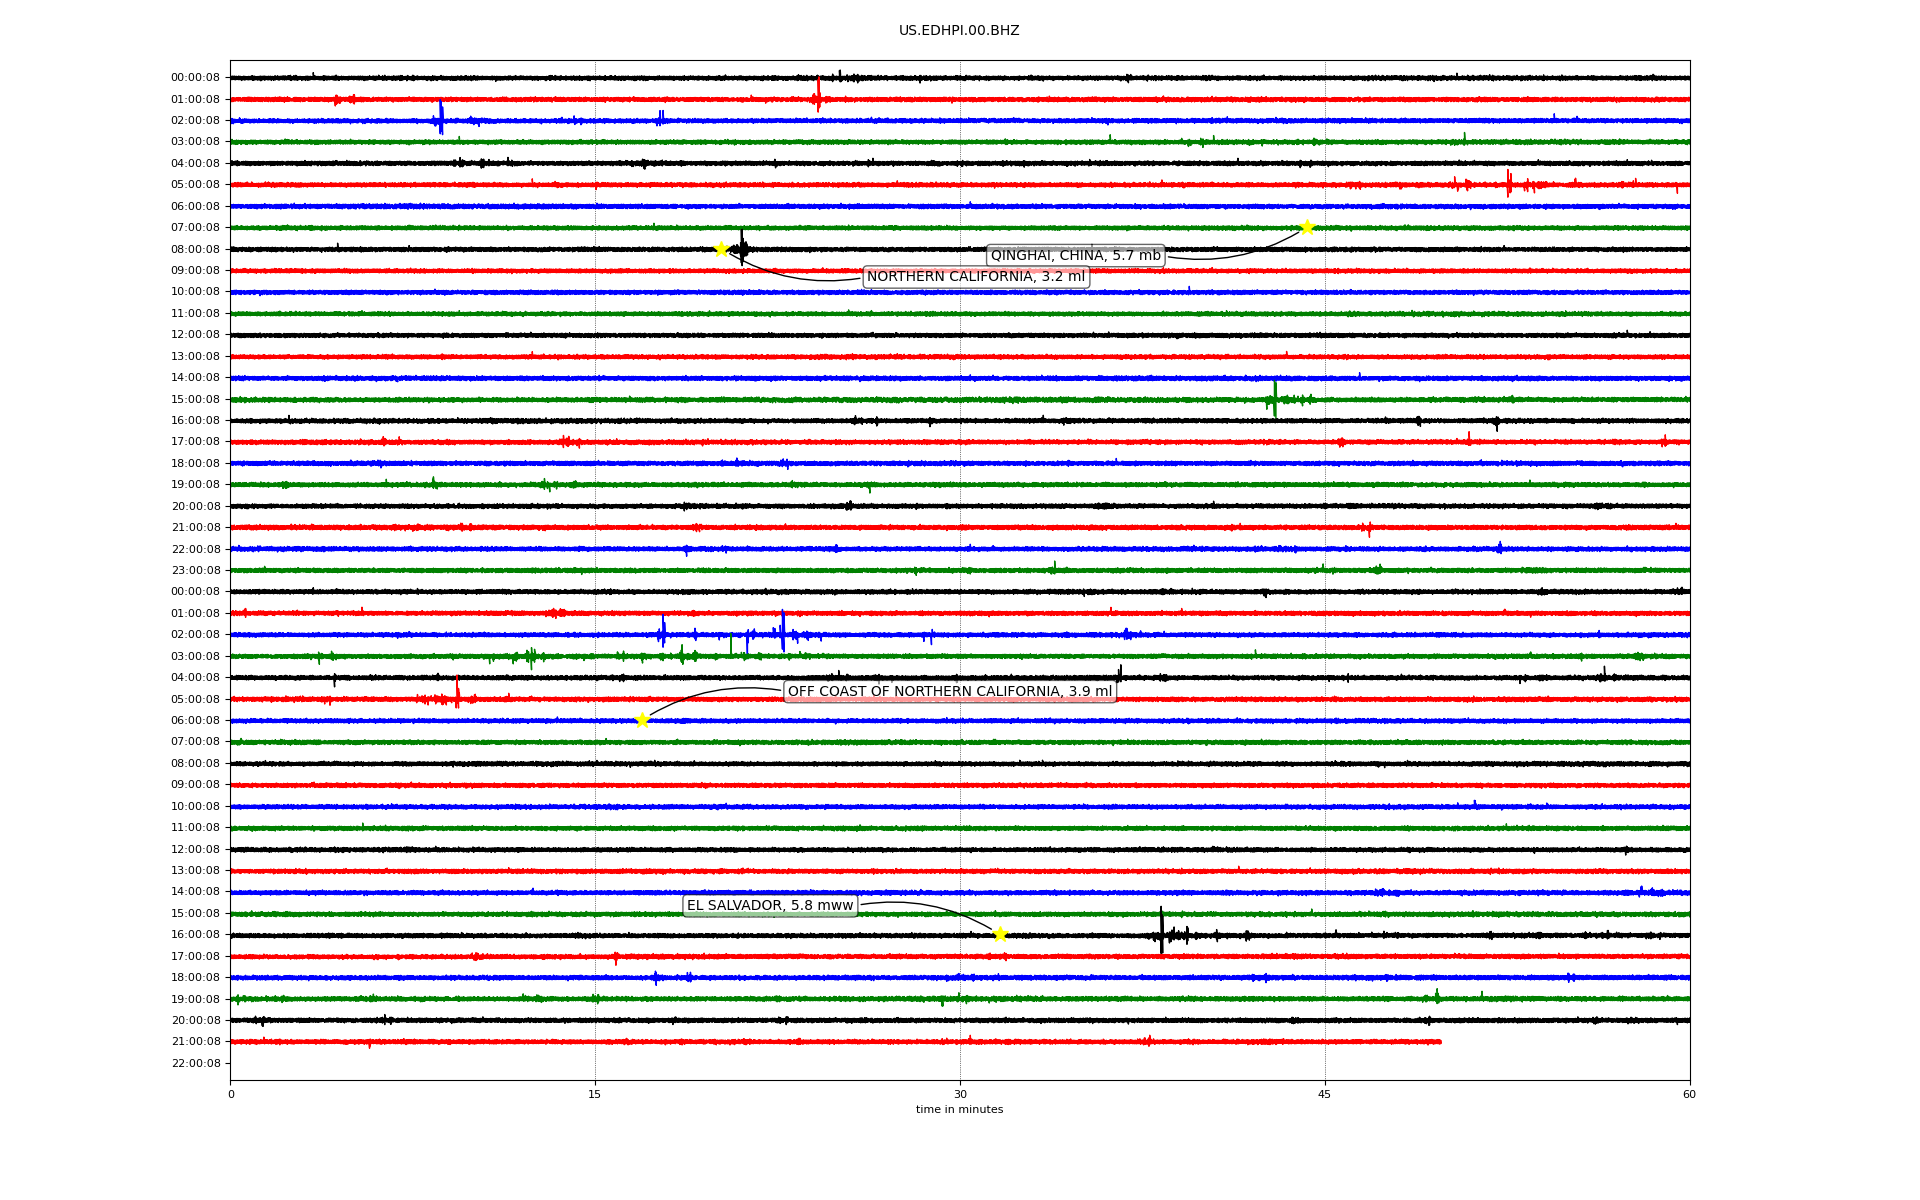1920x1200 pixels.
Task: Click the 15 minute x-axis tick label
Action: coord(595,1094)
